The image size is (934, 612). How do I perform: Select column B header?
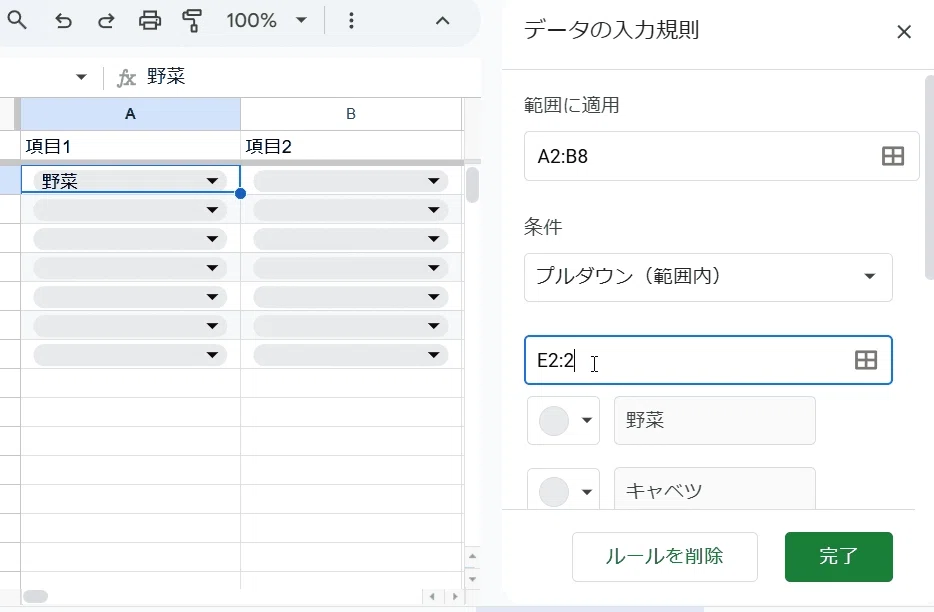click(351, 114)
